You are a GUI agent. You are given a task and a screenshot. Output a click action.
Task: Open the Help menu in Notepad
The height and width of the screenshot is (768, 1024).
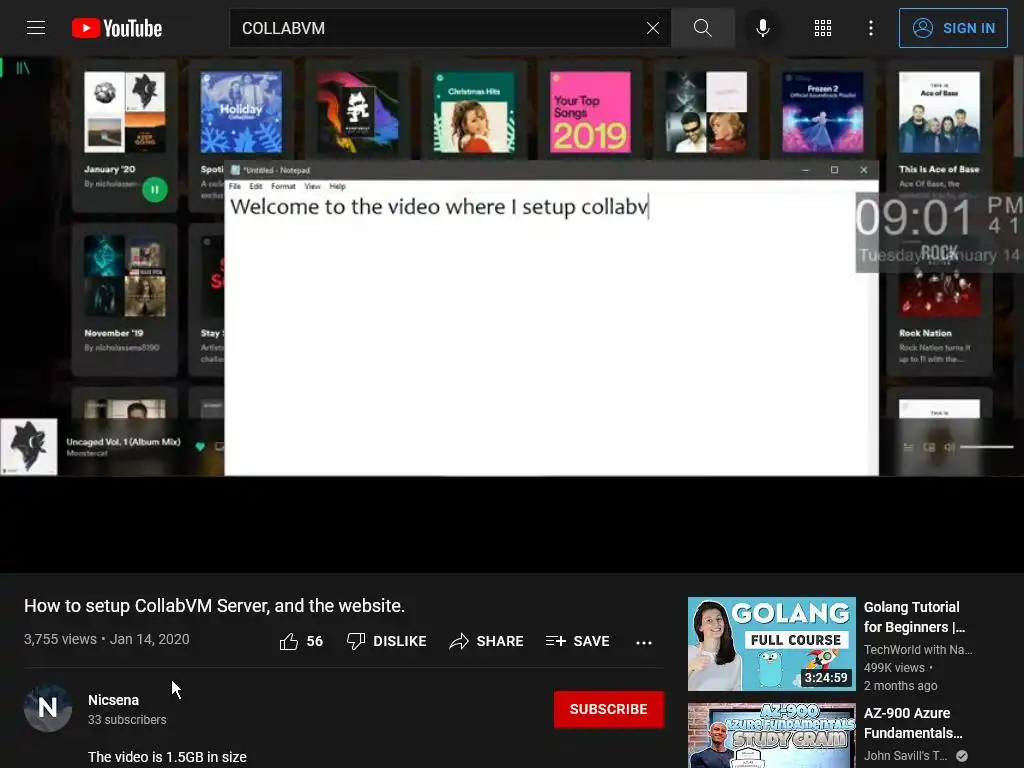point(337,187)
